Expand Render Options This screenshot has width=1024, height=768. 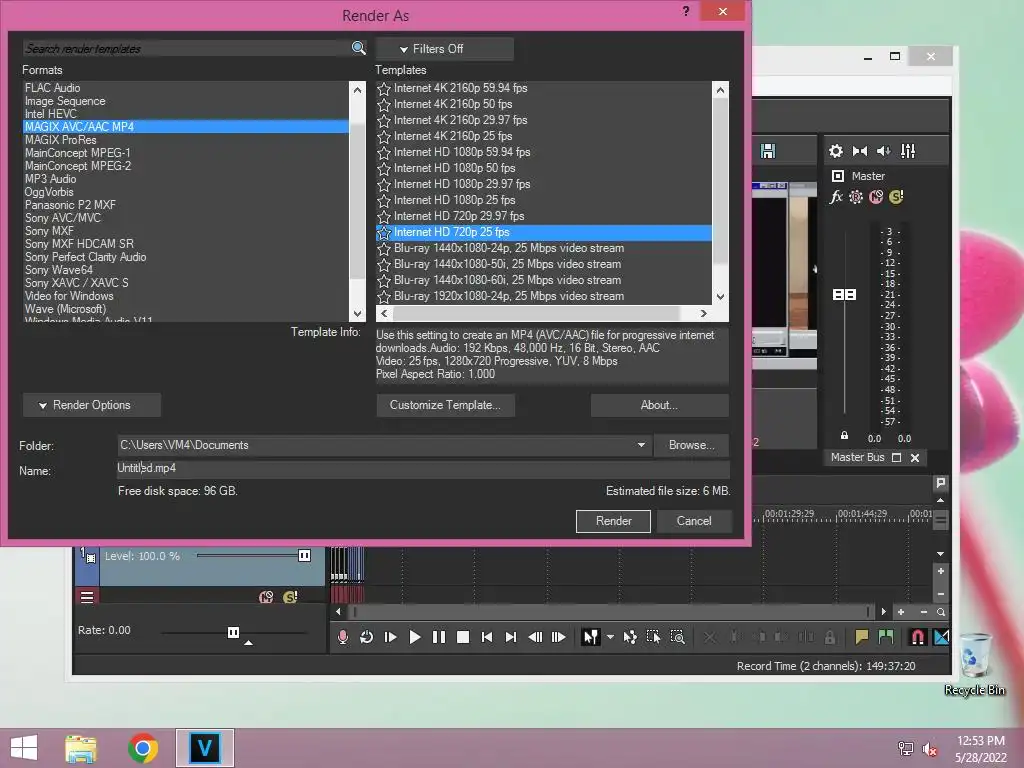click(92, 405)
